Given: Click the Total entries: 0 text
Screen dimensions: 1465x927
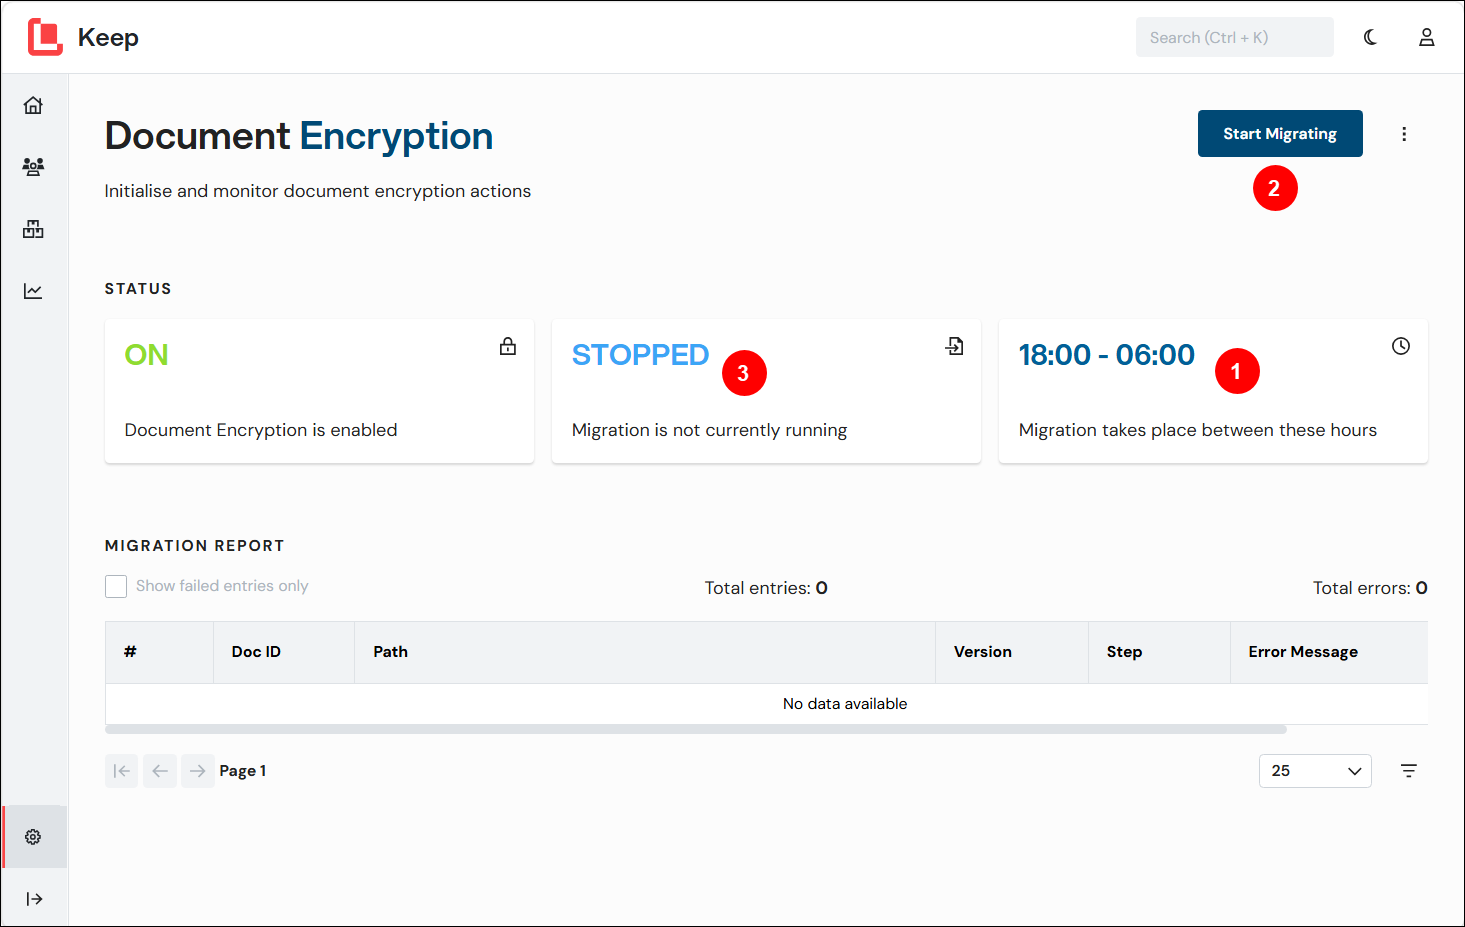Looking at the screenshot, I should tap(766, 588).
